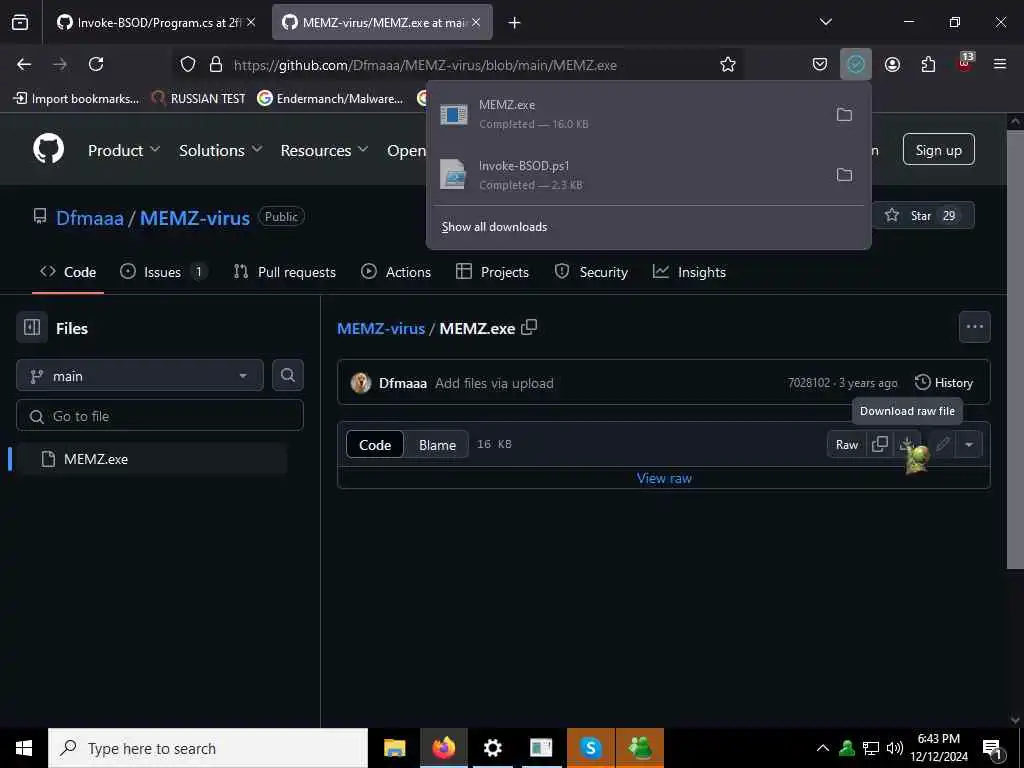This screenshot has width=1024, height=768.
Task: Copy raw file contents icon
Action: tap(880, 444)
